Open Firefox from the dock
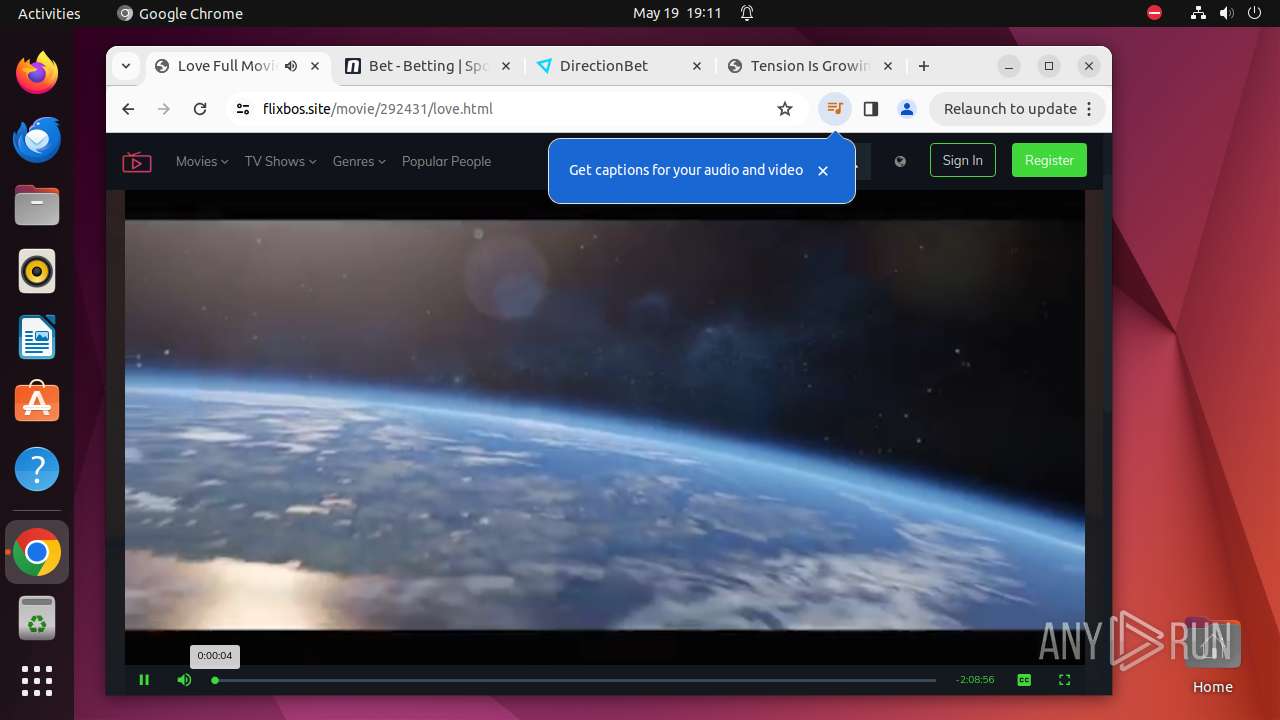 37,73
